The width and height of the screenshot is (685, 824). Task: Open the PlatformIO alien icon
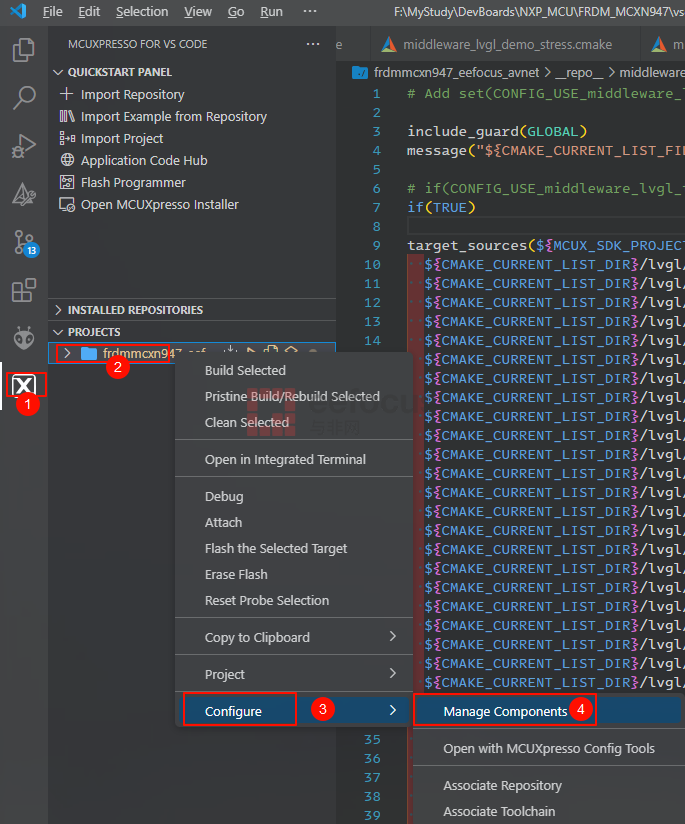(24, 337)
